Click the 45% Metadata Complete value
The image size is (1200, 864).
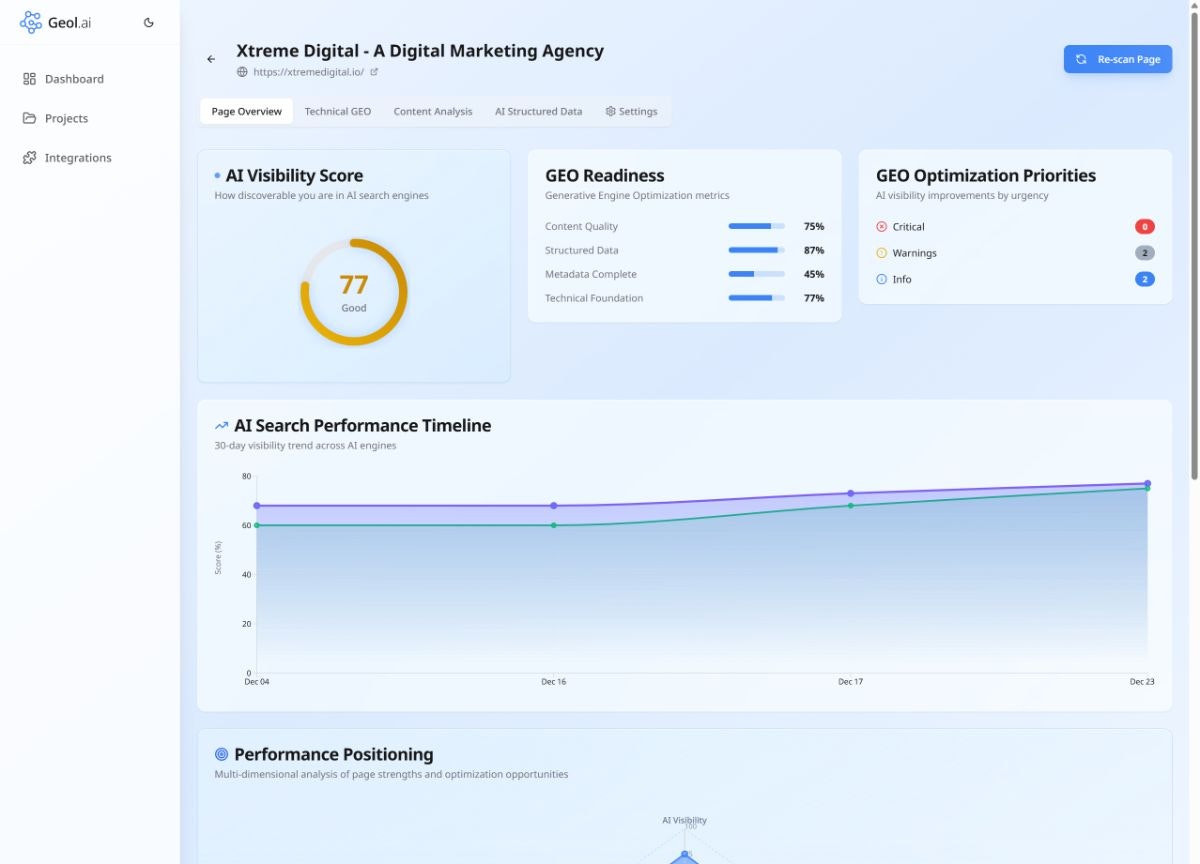(814, 274)
